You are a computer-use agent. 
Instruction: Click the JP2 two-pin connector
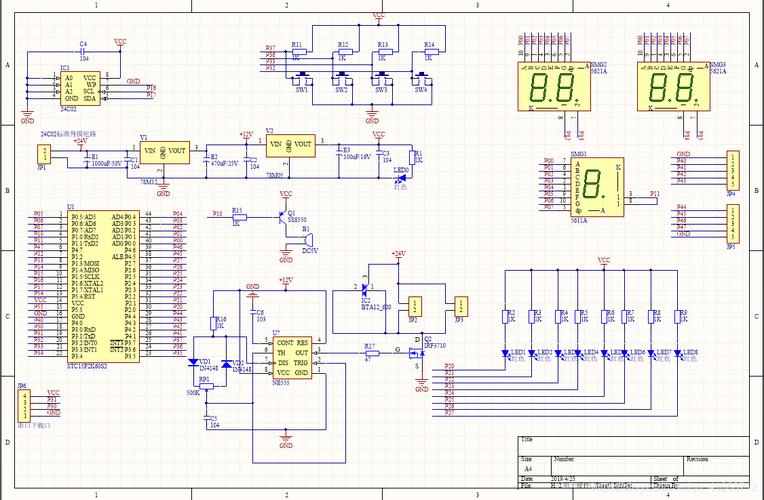point(415,306)
